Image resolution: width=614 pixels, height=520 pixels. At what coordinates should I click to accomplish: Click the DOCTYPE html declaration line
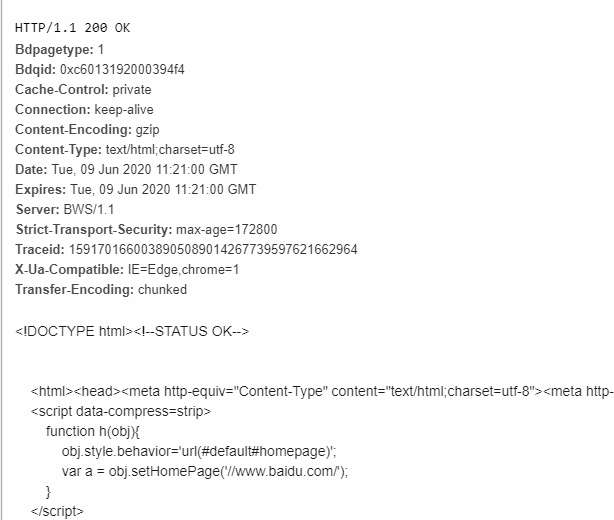(132, 330)
